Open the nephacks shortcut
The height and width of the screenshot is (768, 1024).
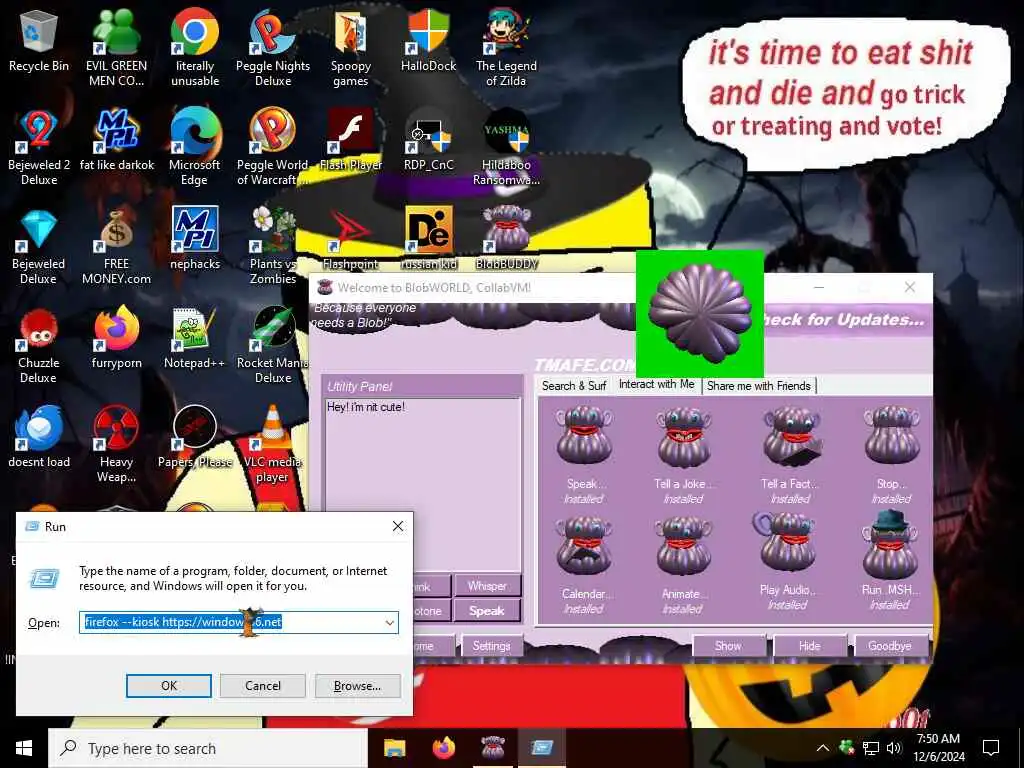pyautogui.click(x=195, y=239)
